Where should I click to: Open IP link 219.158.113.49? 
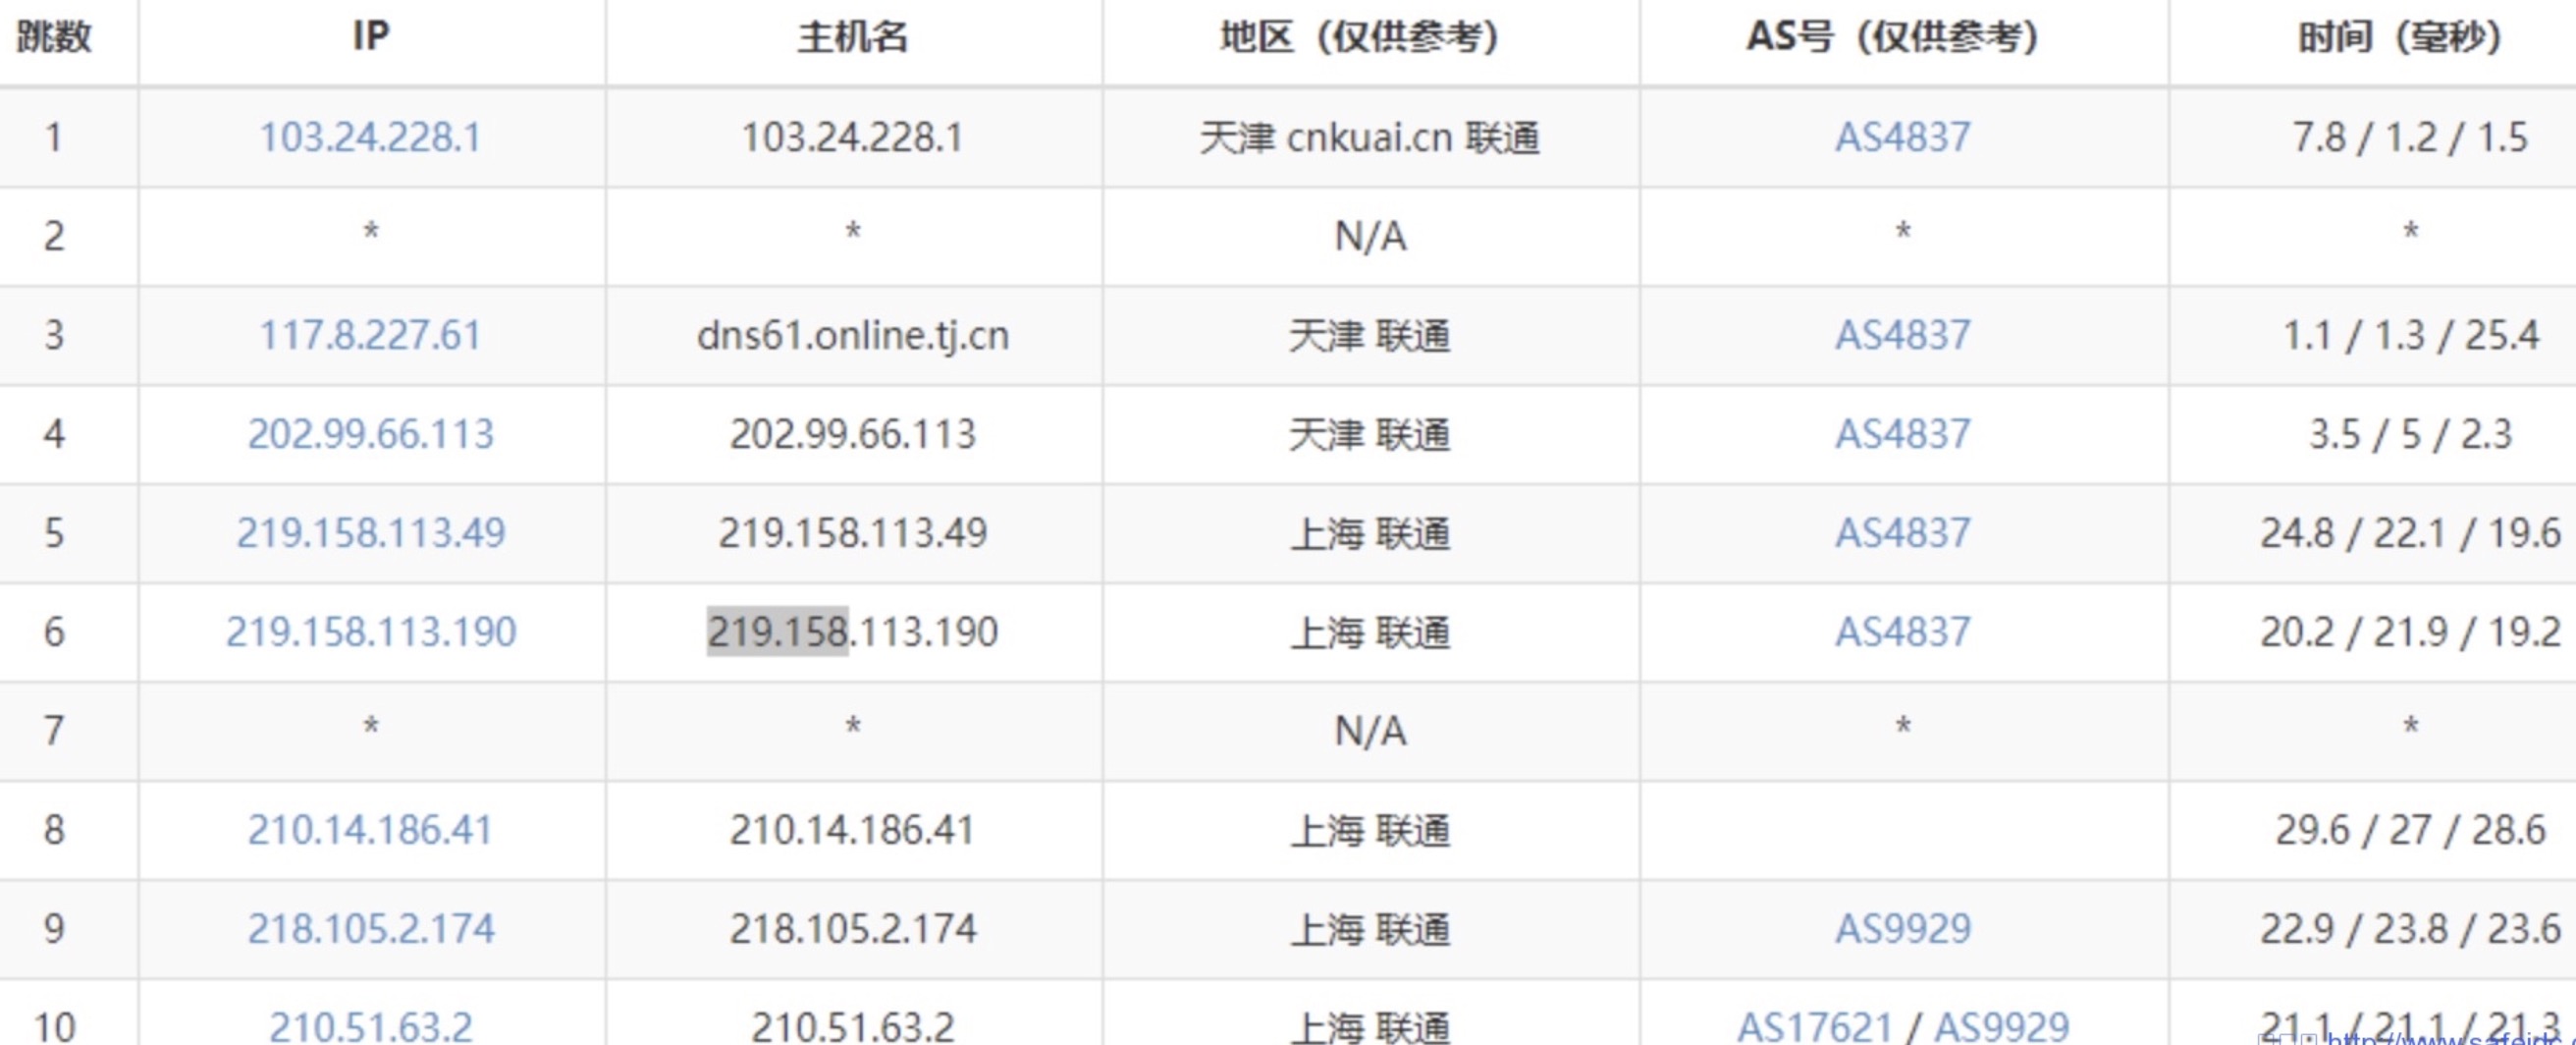click(370, 533)
